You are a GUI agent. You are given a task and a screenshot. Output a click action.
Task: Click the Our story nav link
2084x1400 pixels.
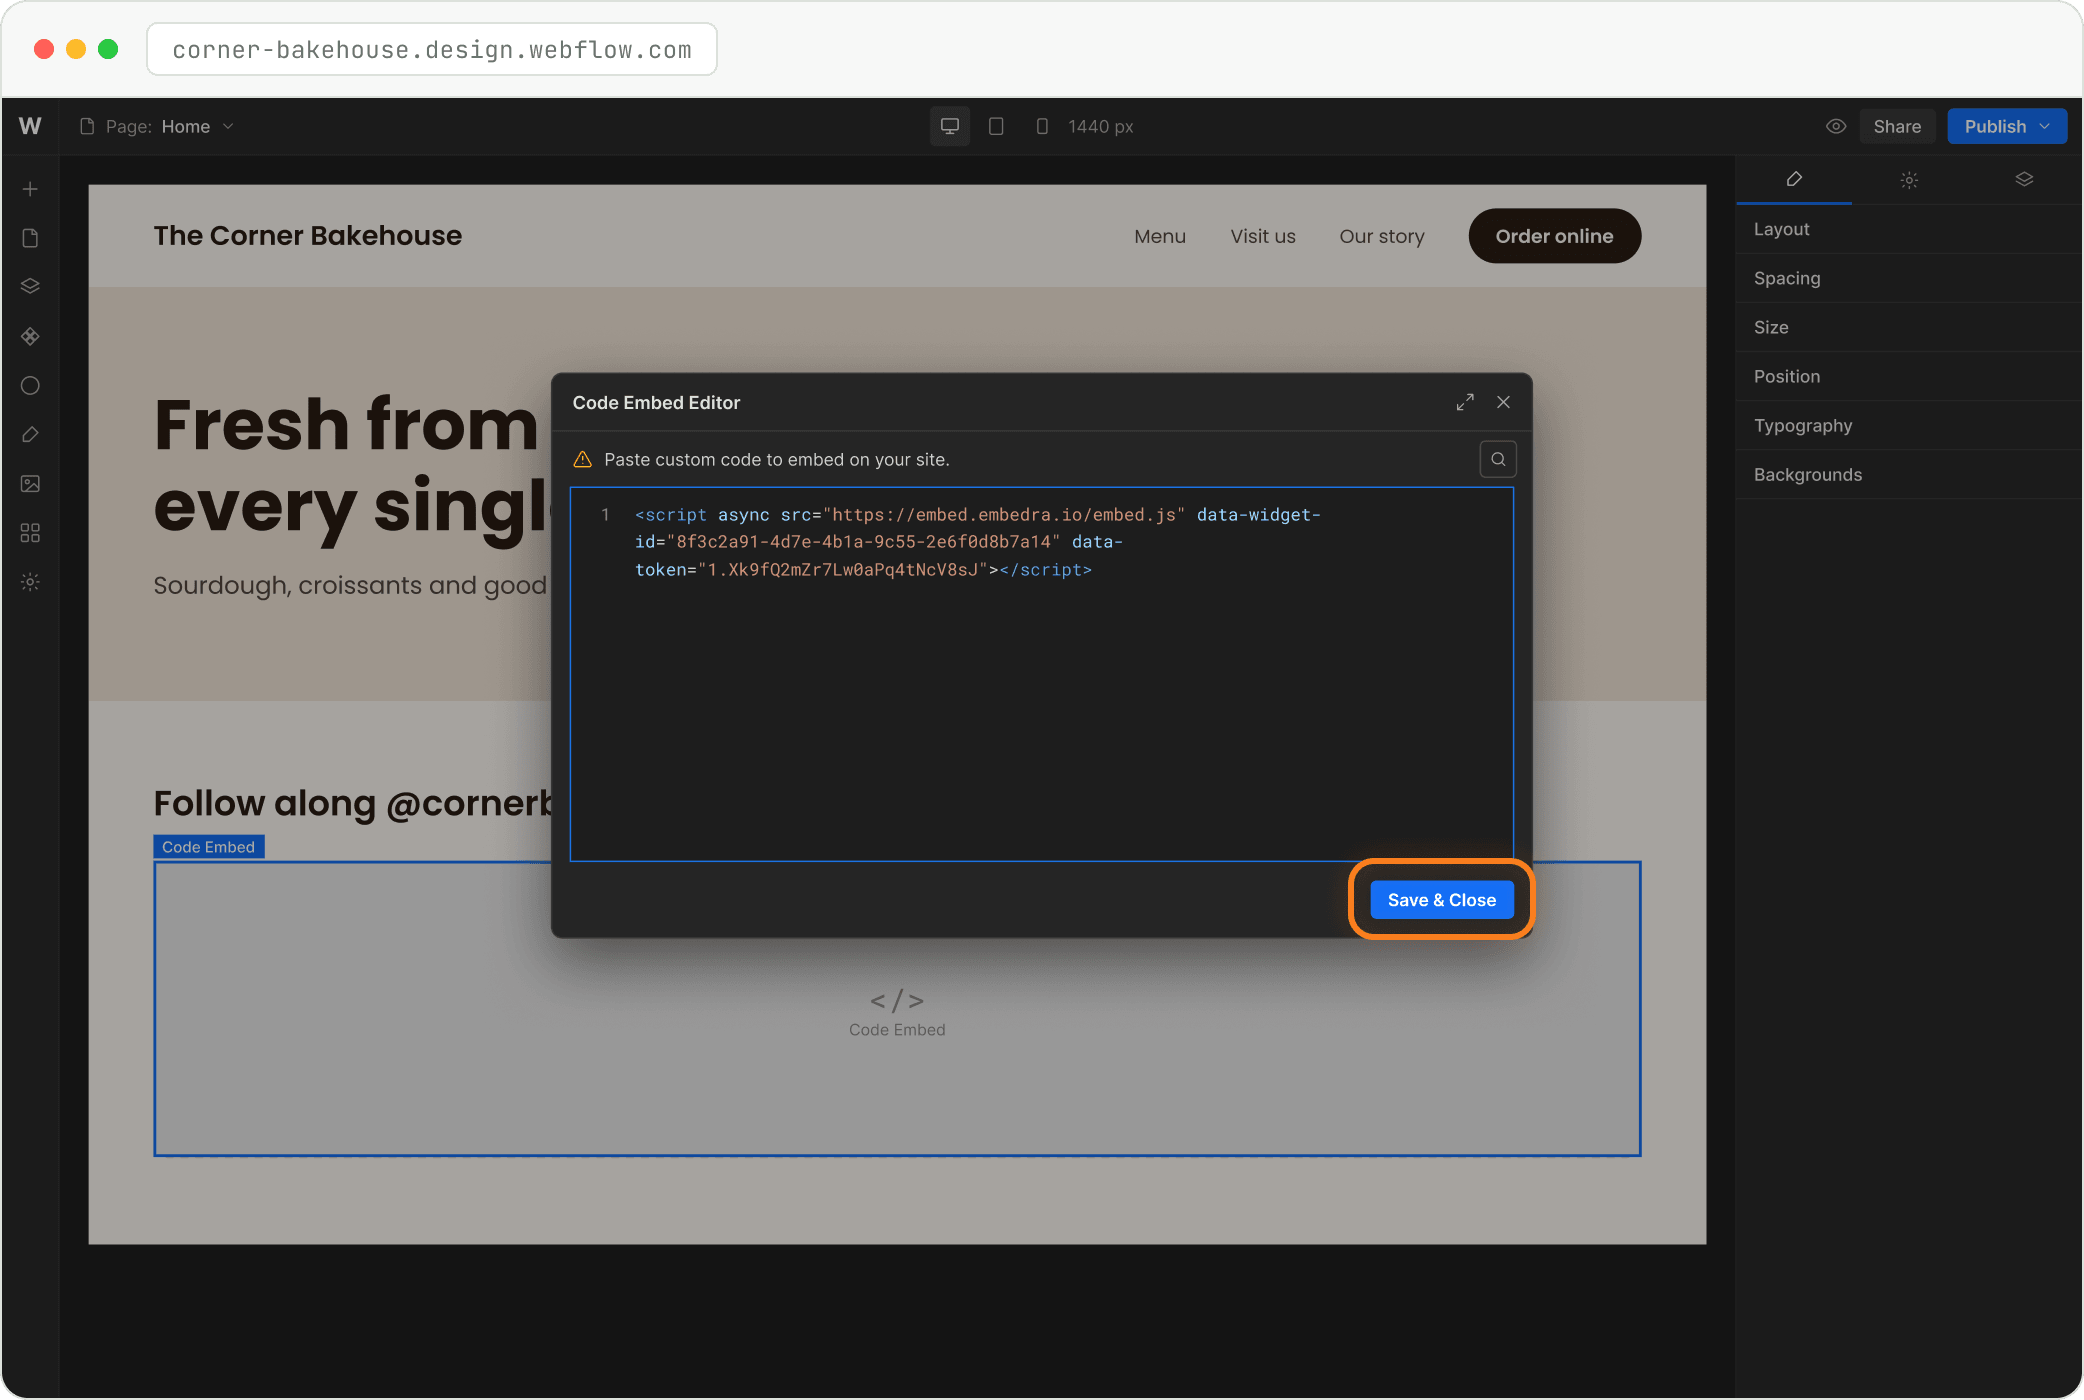click(1382, 236)
